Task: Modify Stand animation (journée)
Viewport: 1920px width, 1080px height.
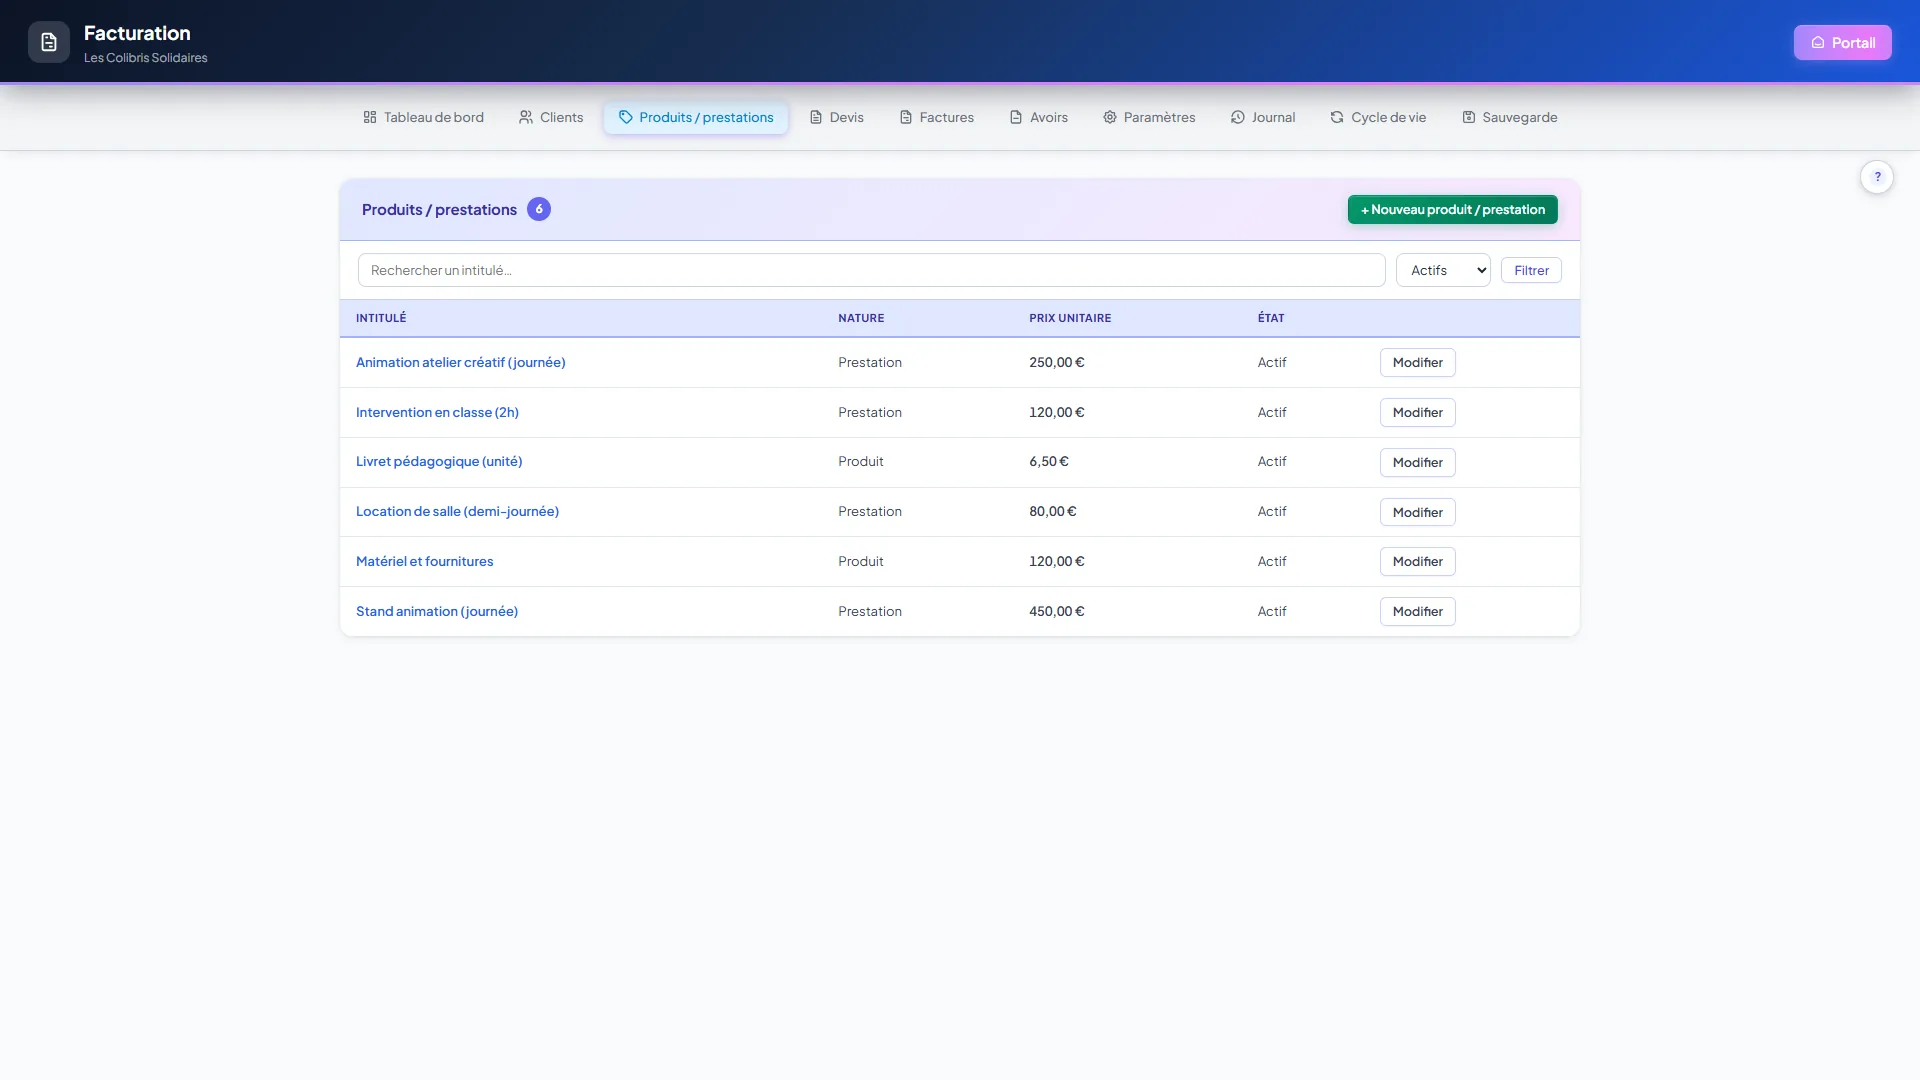Action: [x=1417, y=611]
